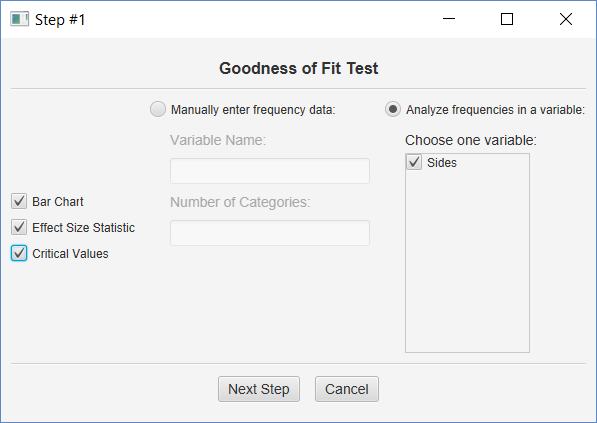Close the Step #1 dialog
597x423 pixels.
[x=566, y=19]
